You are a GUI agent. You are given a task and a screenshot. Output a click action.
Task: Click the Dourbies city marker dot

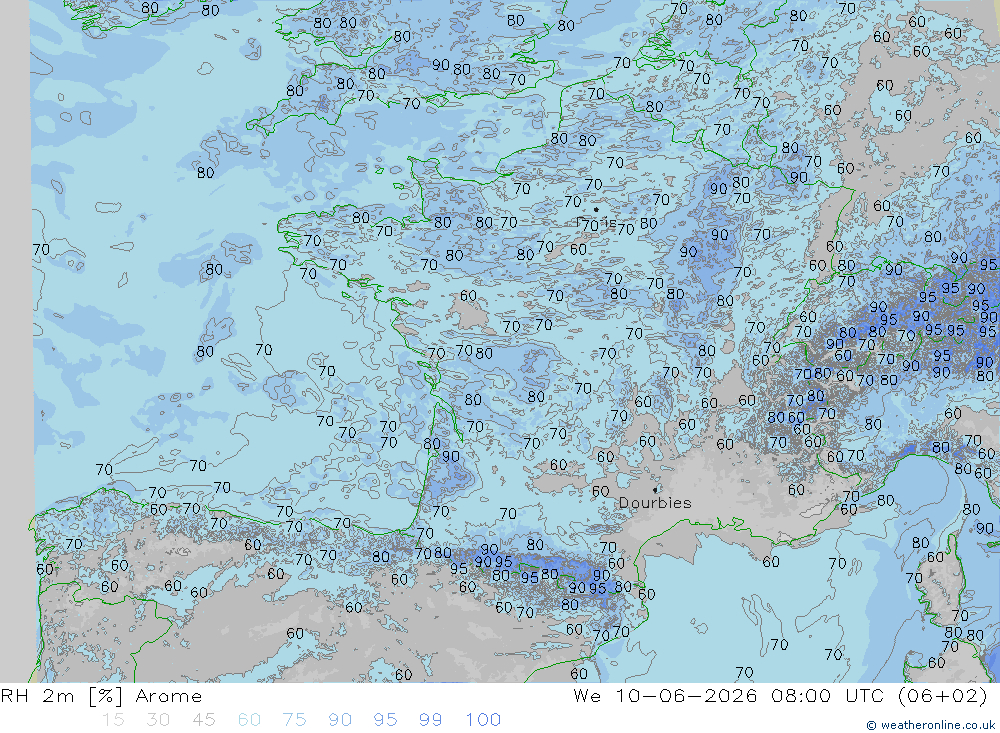click(656, 489)
